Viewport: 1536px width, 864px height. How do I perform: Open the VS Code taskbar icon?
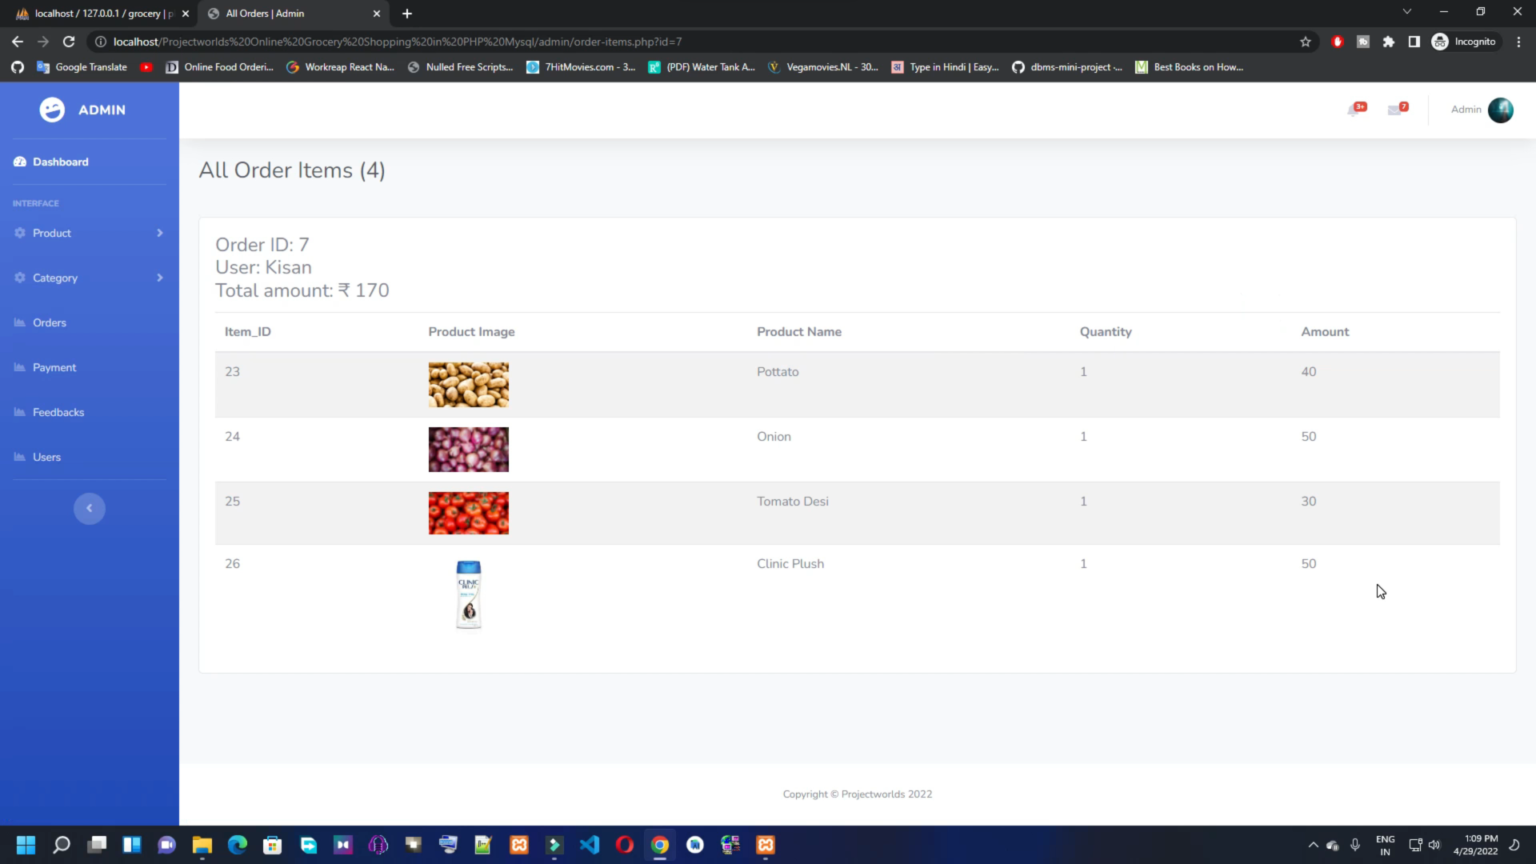[x=589, y=844]
